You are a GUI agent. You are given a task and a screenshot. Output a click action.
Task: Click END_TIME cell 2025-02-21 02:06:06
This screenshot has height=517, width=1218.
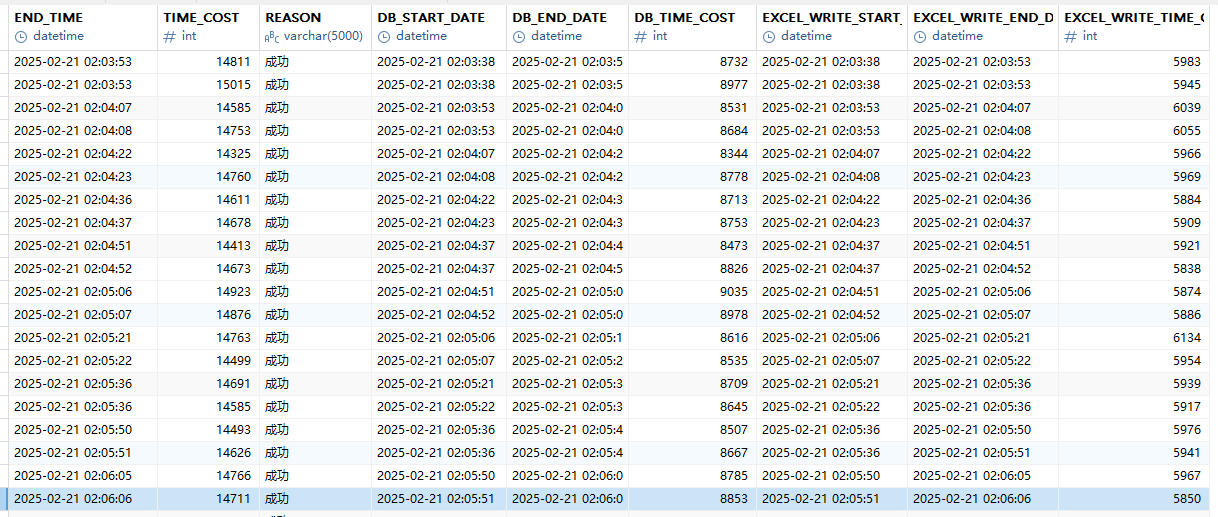pyautogui.click(x=83, y=499)
